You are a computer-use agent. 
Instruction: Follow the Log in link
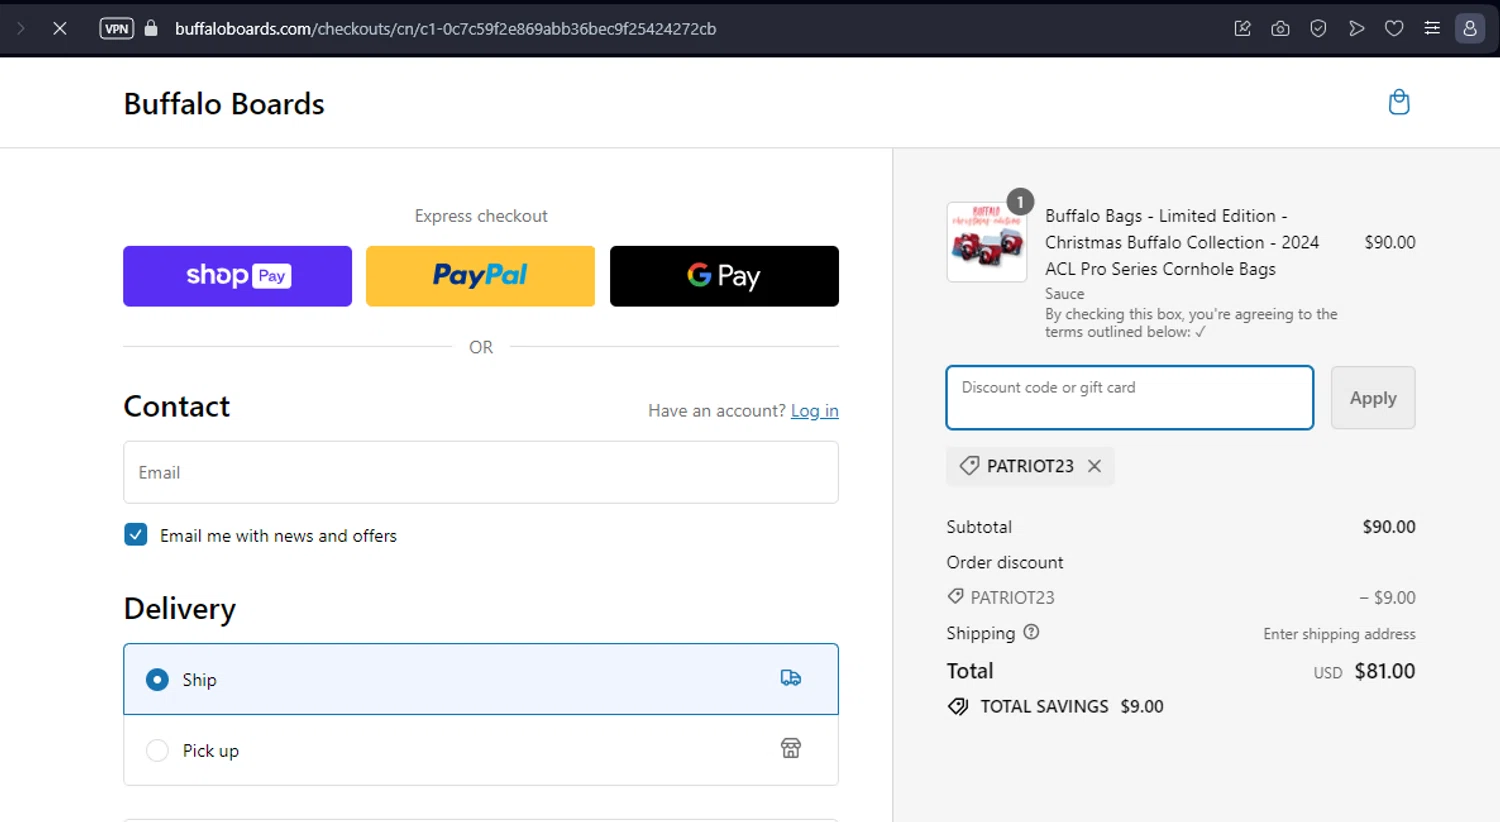(x=815, y=411)
